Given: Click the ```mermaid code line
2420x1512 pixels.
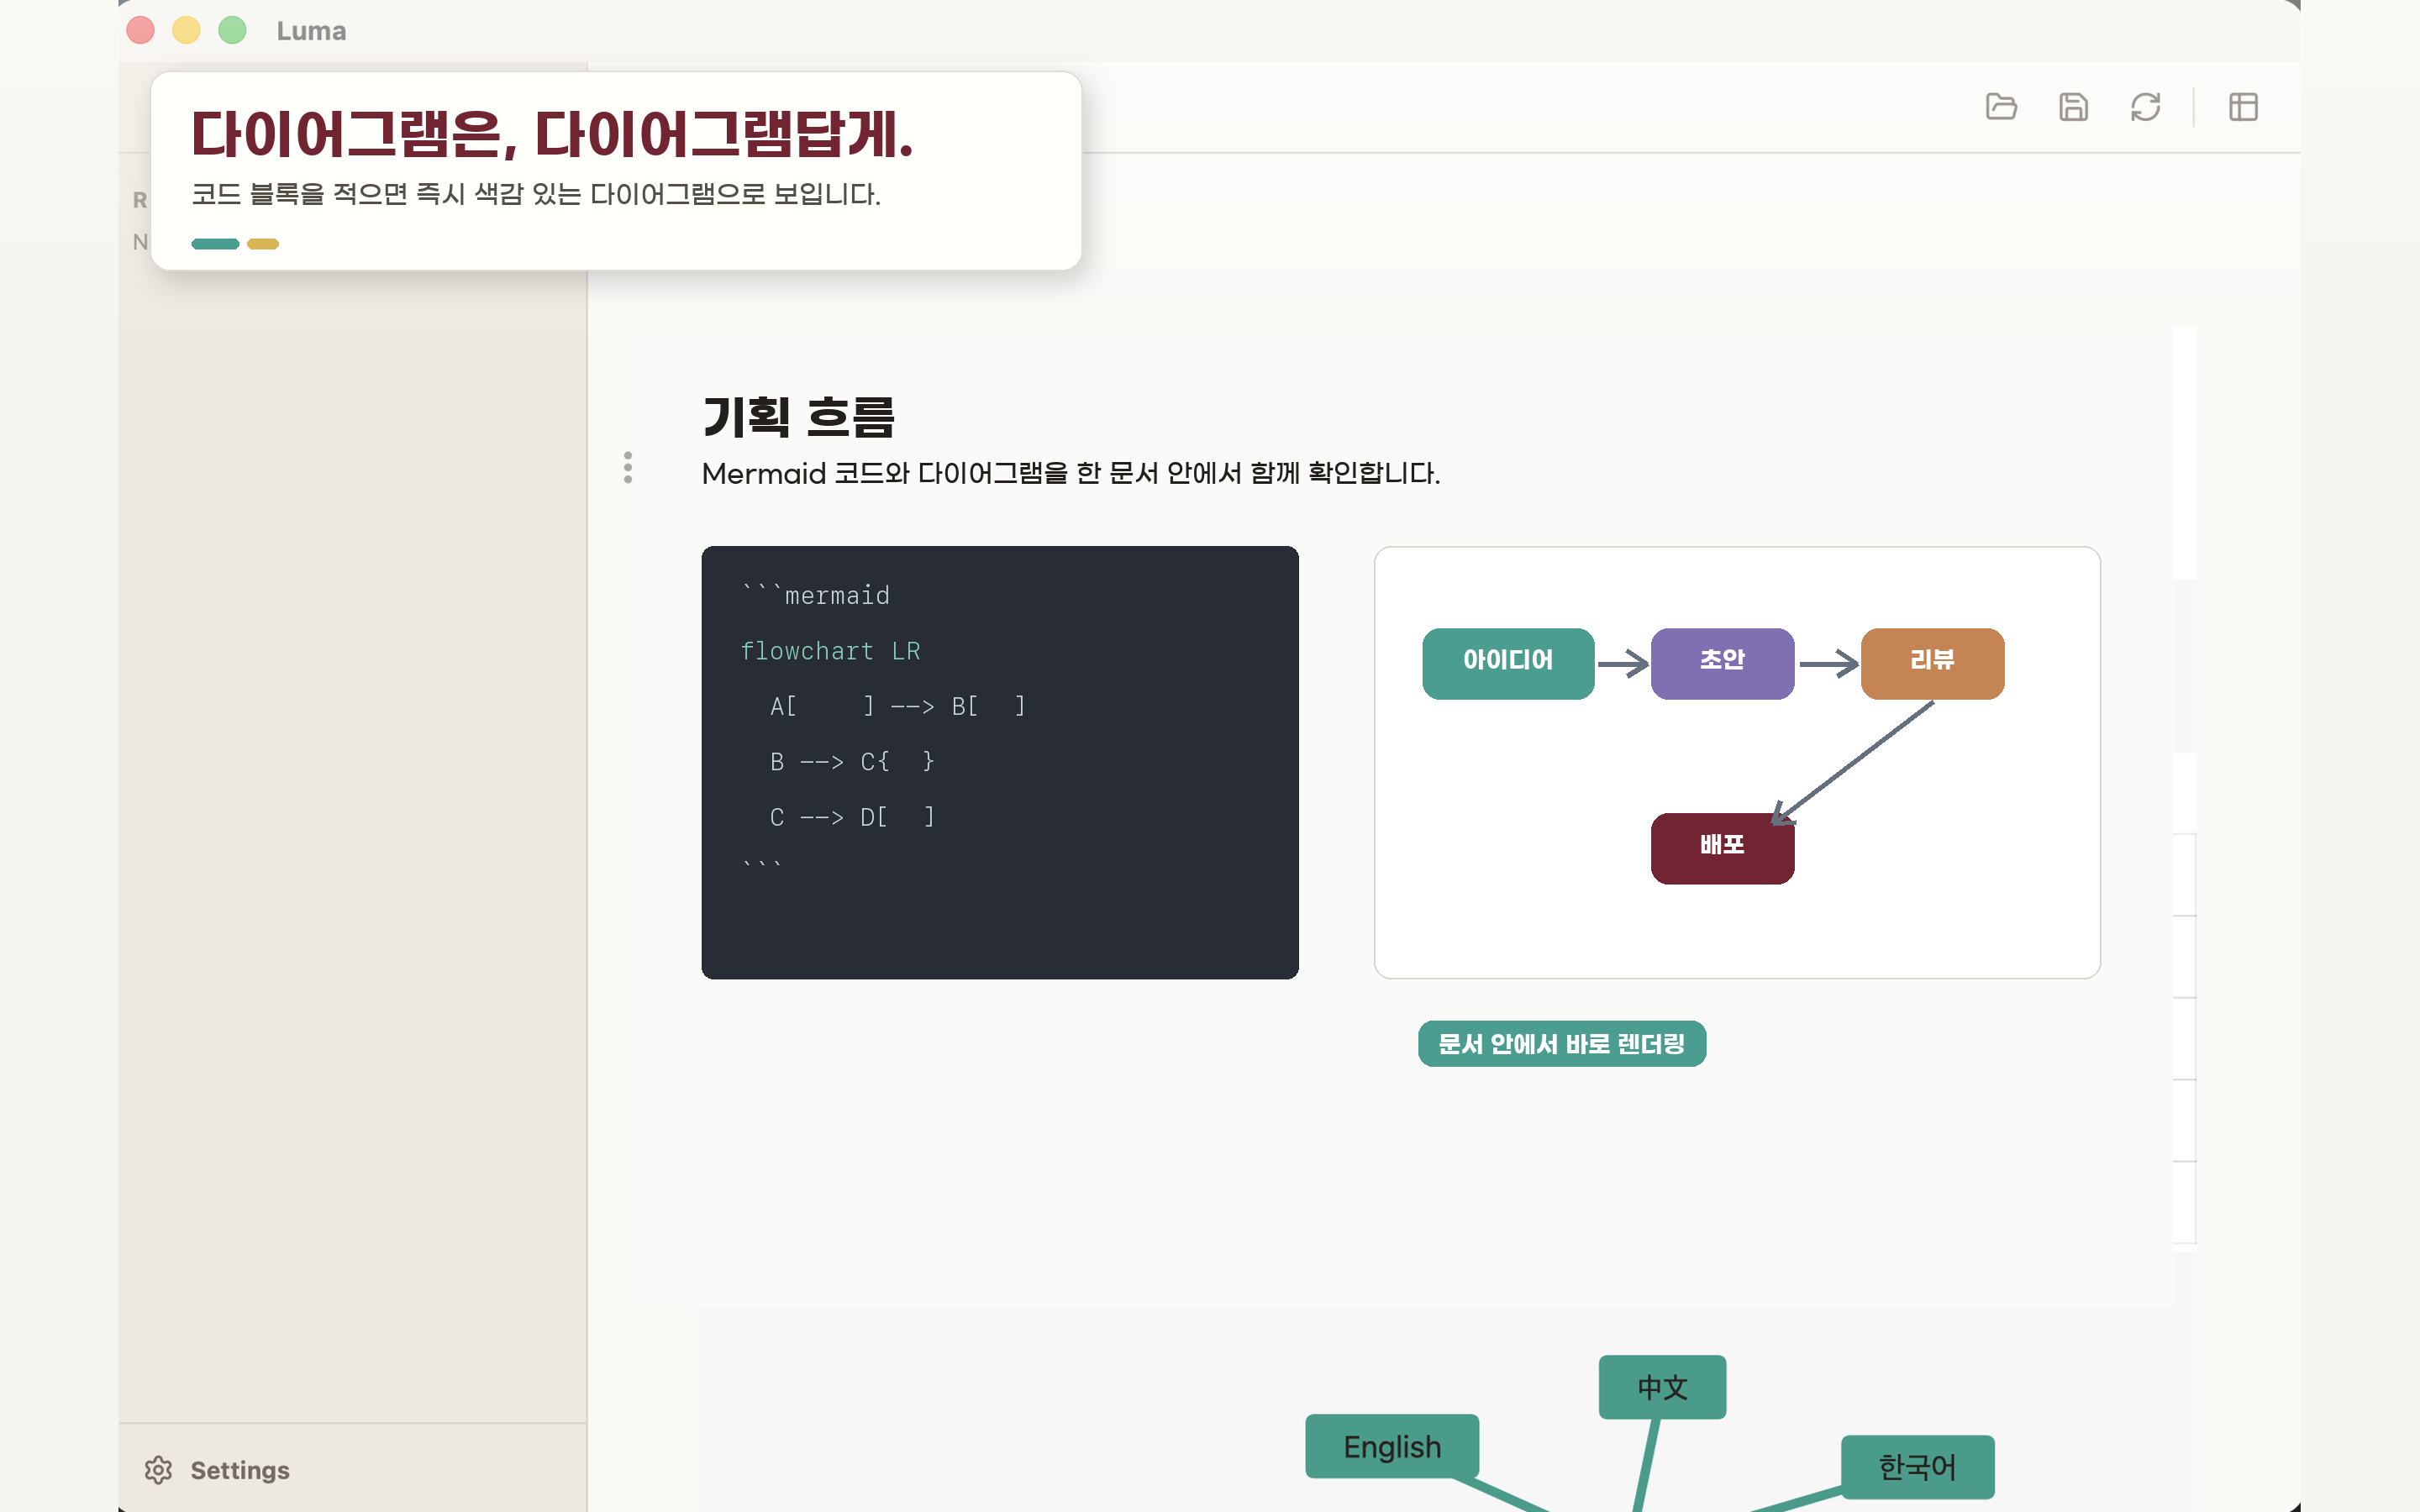Looking at the screenshot, I should pyautogui.click(x=815, y=595).
